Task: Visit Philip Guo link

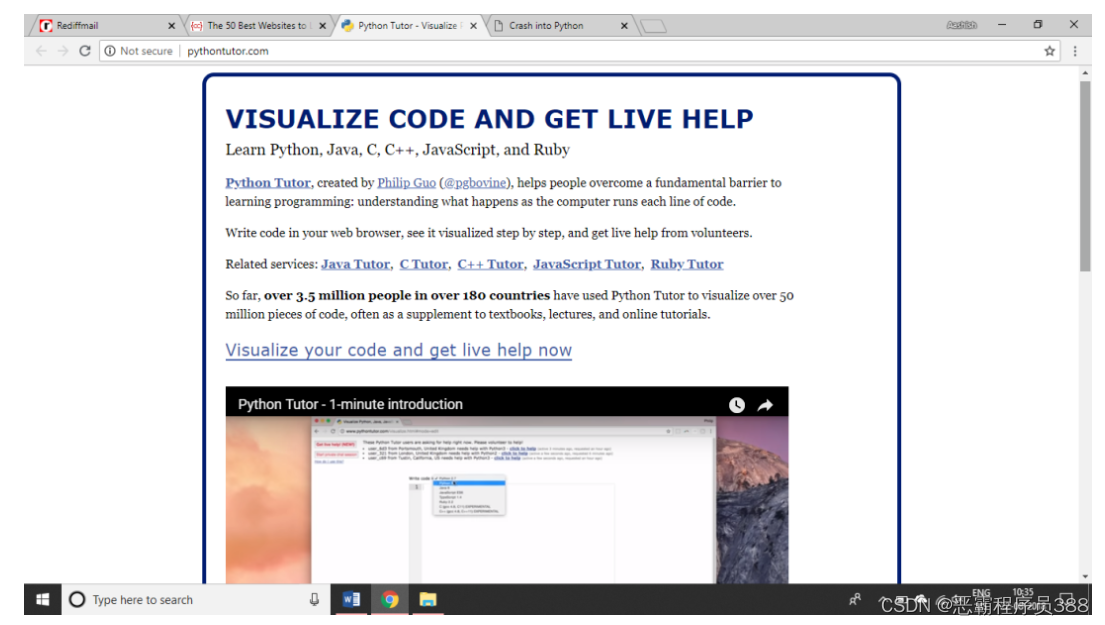Action: (407, 182)
